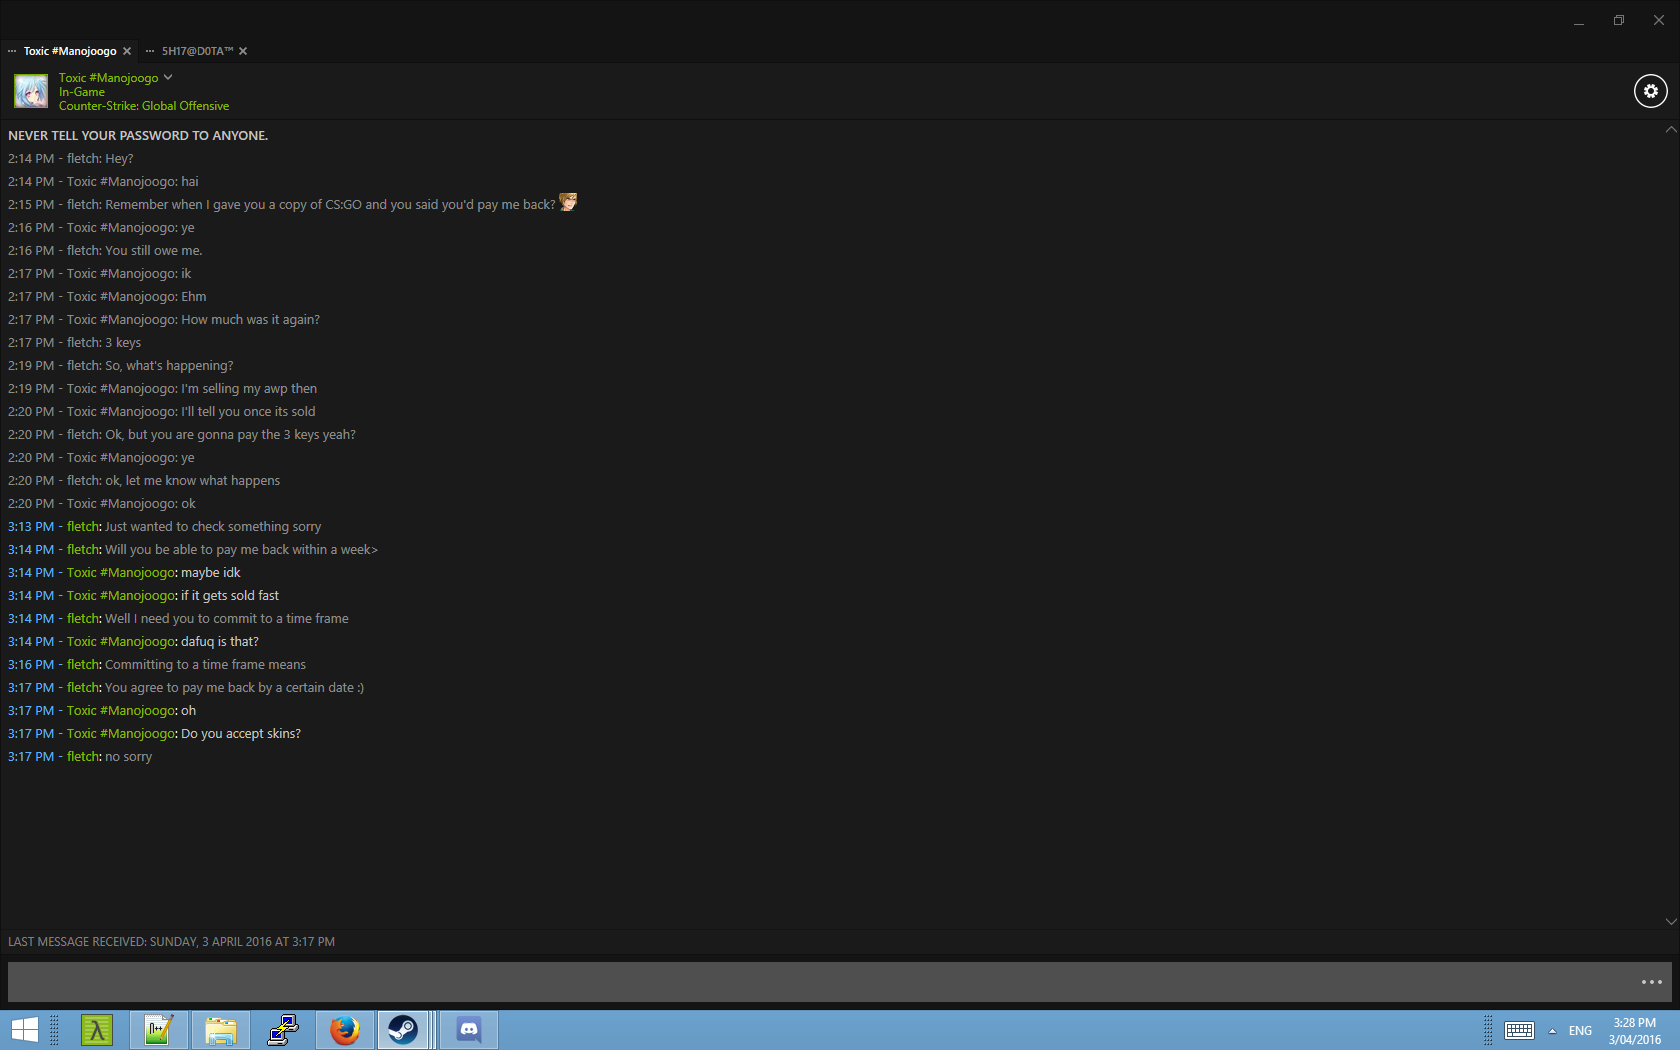The width and height of the screenshot is (1680, 1050).
Task: Switch to the 5H17@D0TA™ chat tab
Action: click(197, 51)
